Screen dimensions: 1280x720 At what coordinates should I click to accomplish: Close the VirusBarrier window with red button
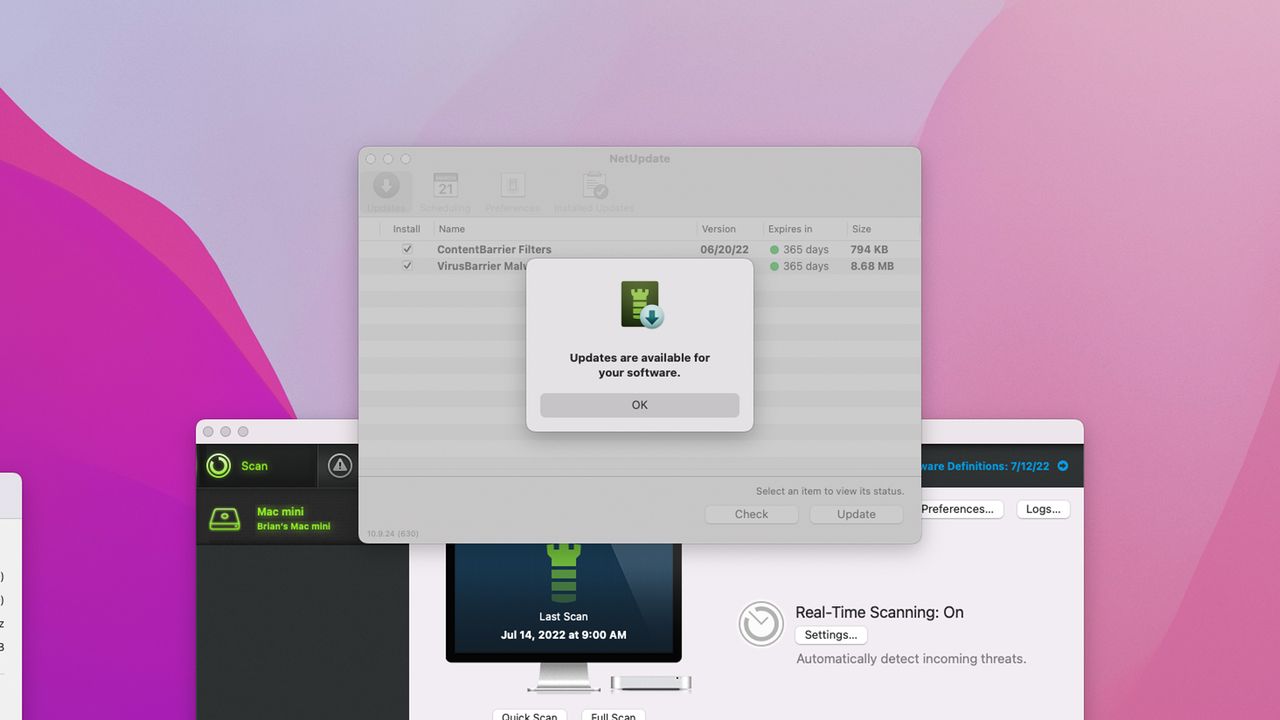pyautogui.click(x=208, y=432)
